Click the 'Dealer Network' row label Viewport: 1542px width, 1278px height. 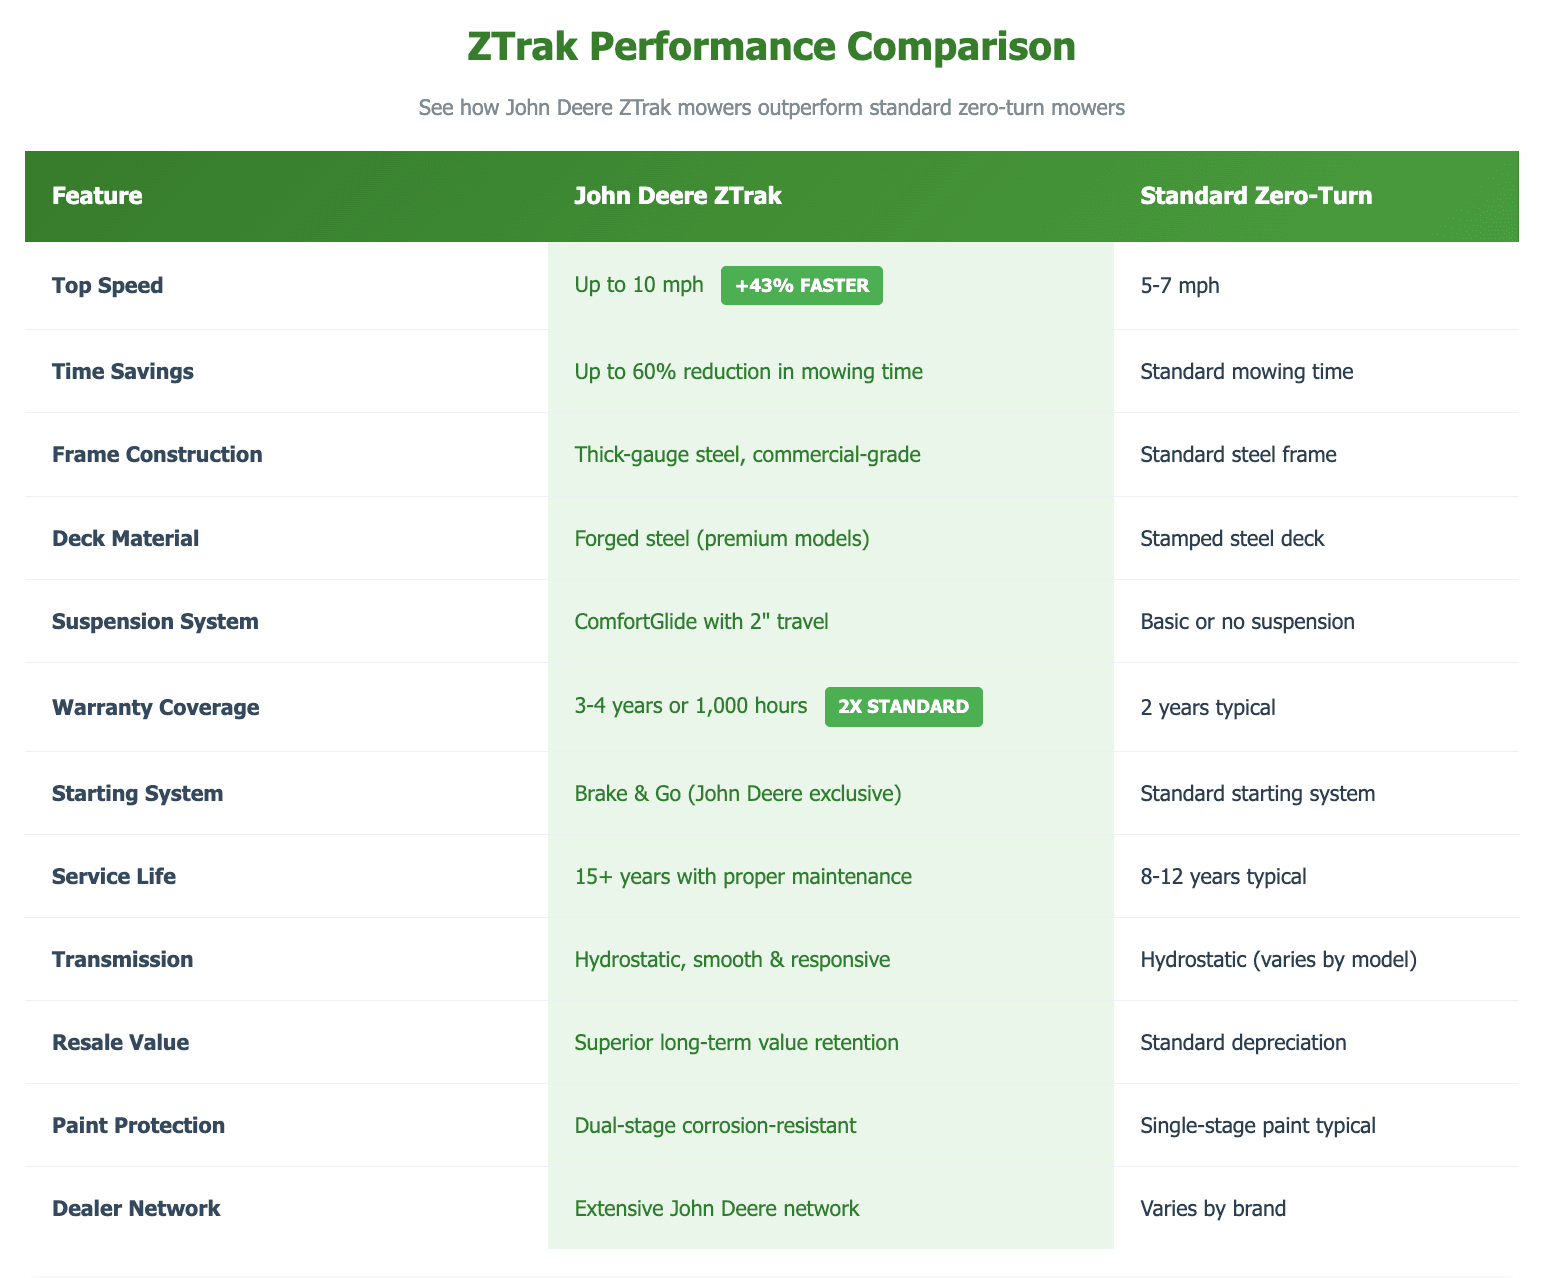[x=136, y=1209]
